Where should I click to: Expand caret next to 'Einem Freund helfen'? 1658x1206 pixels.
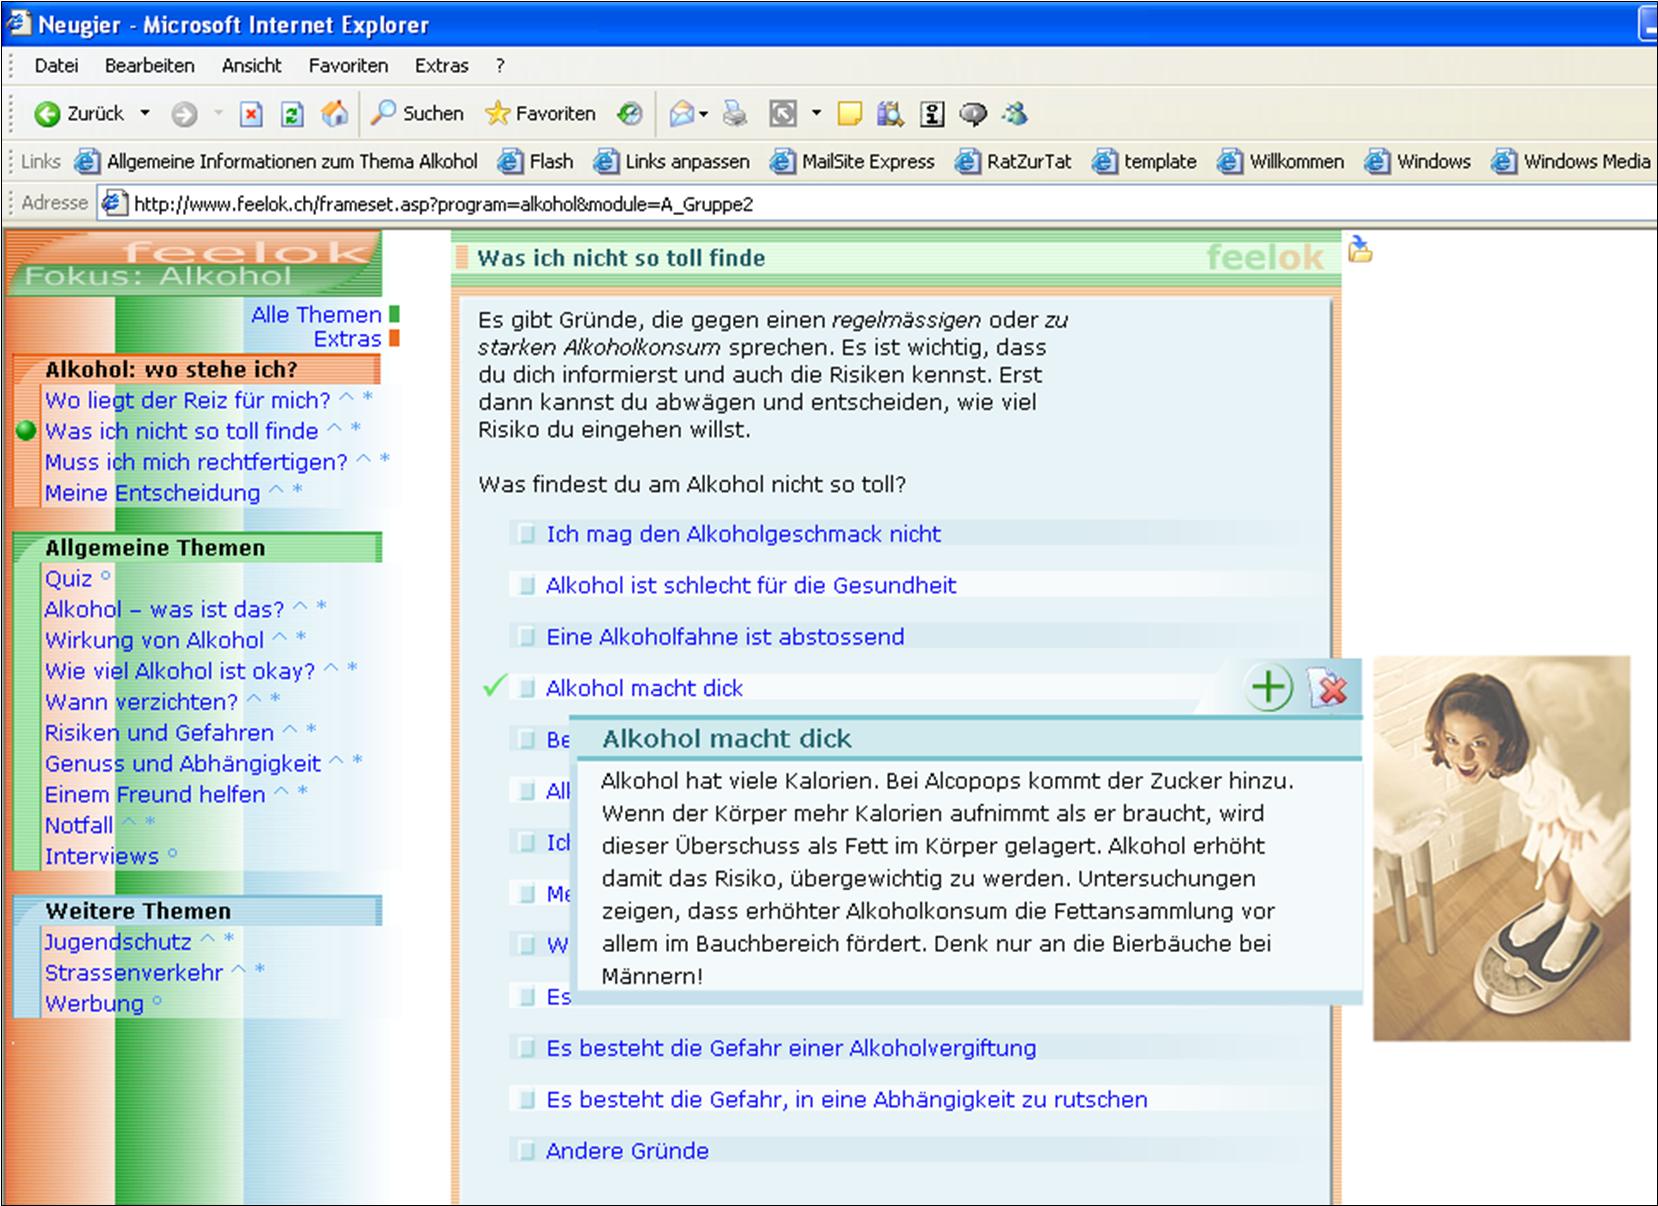pos(281,791)
